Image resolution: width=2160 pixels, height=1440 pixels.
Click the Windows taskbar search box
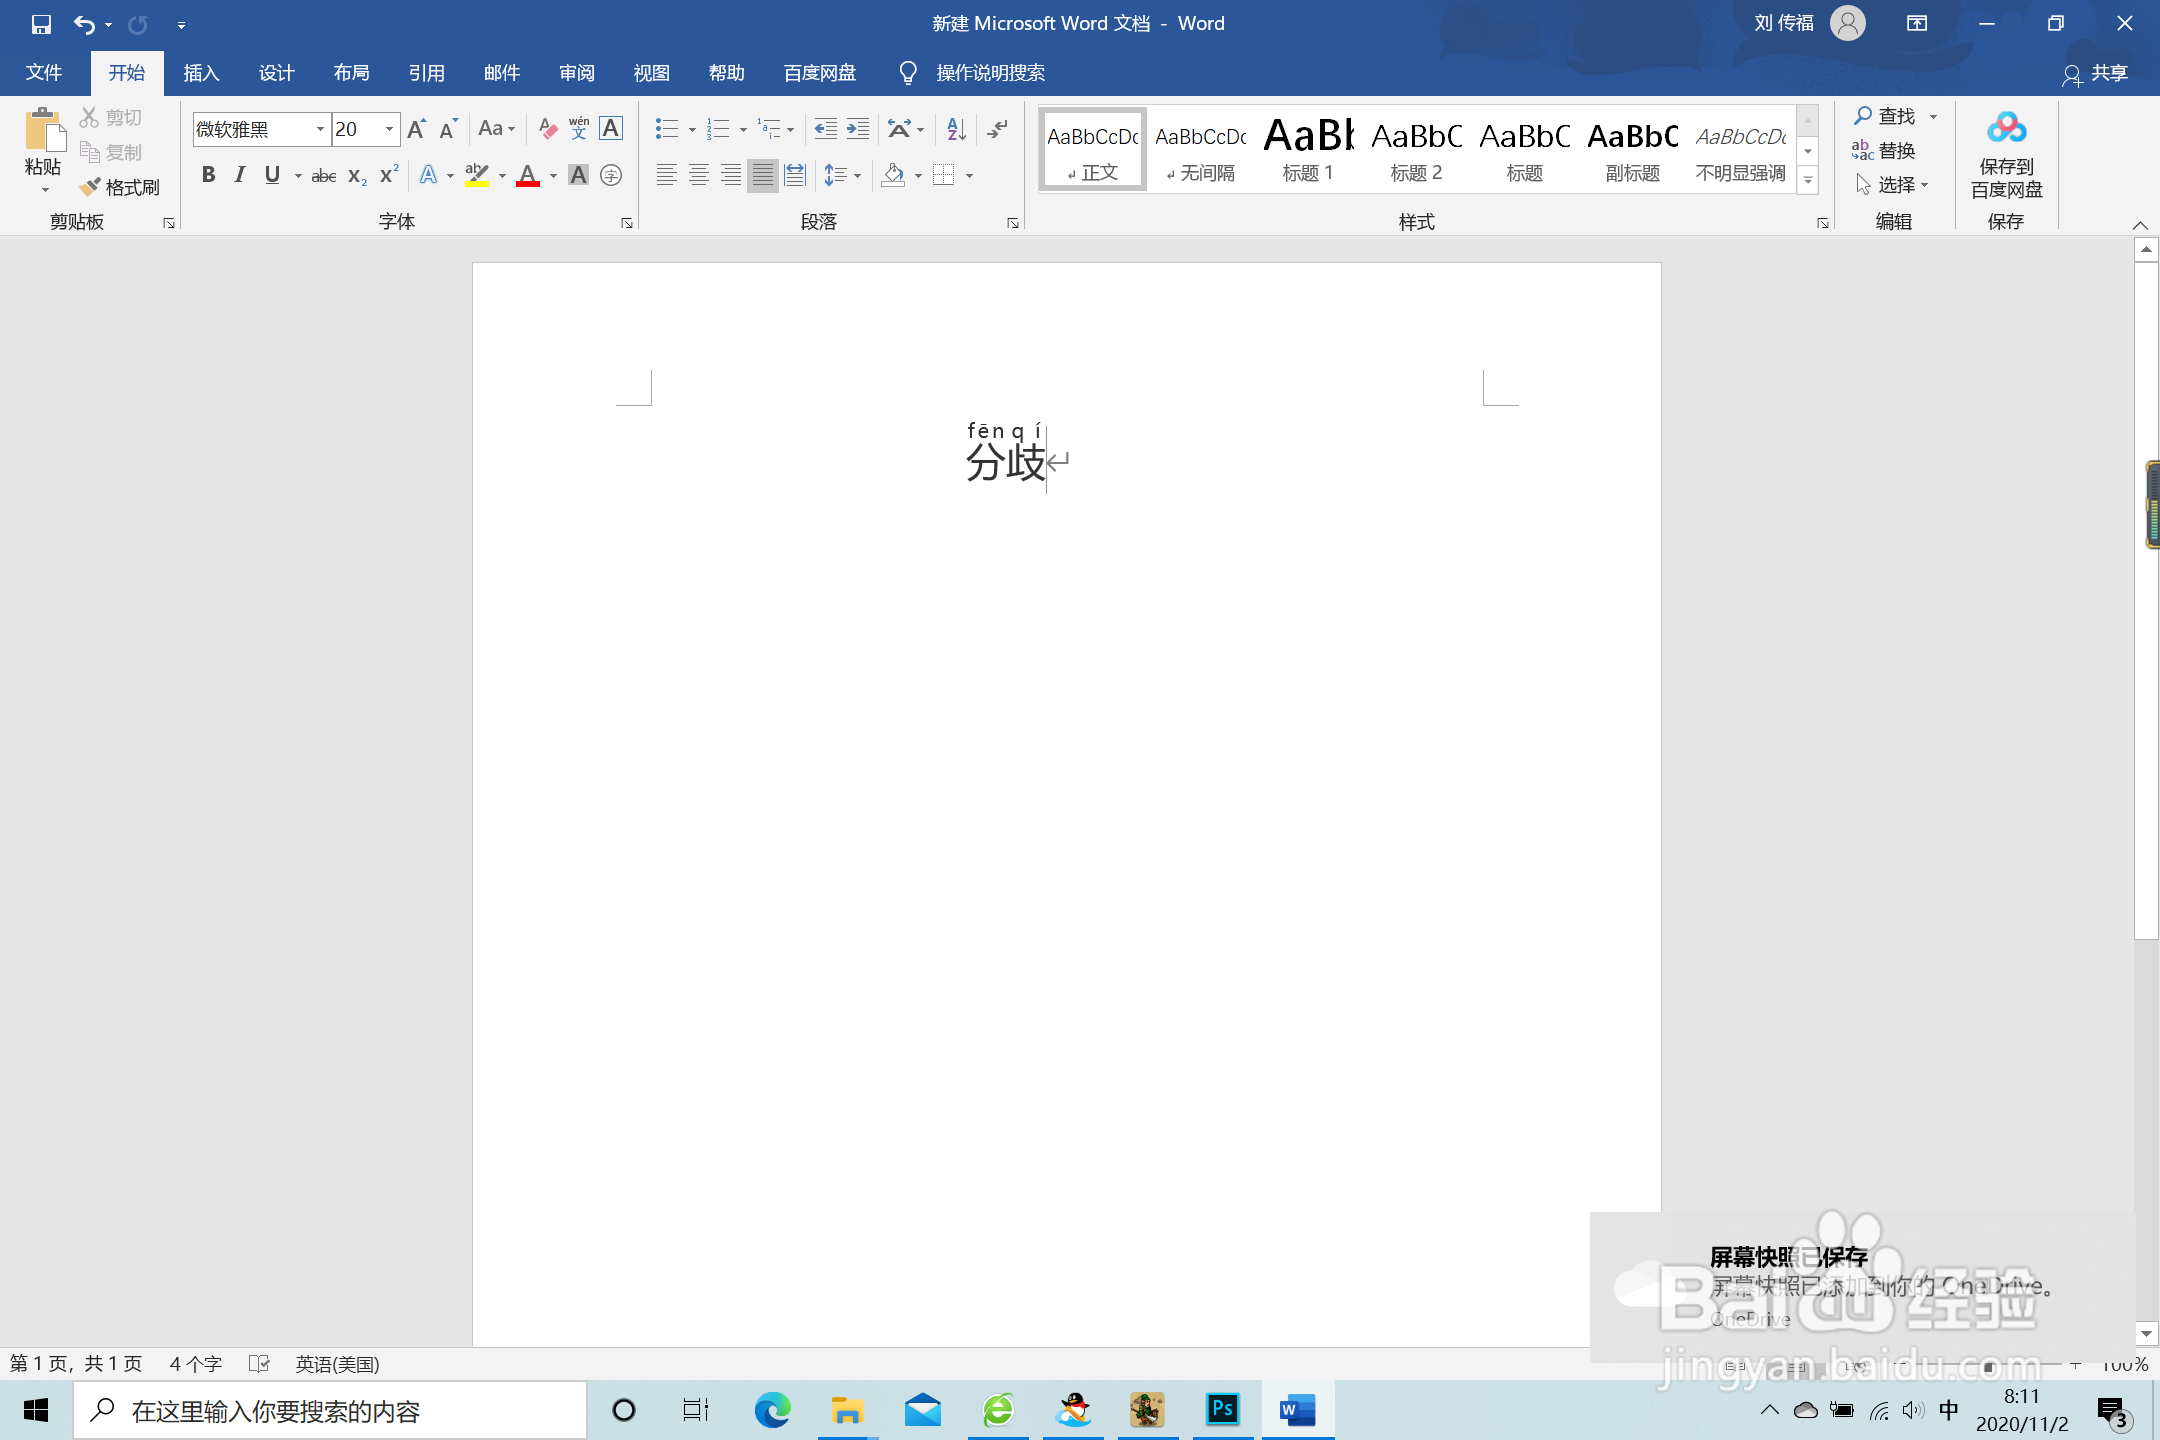pyautogui.click(x=330, y=1411)
